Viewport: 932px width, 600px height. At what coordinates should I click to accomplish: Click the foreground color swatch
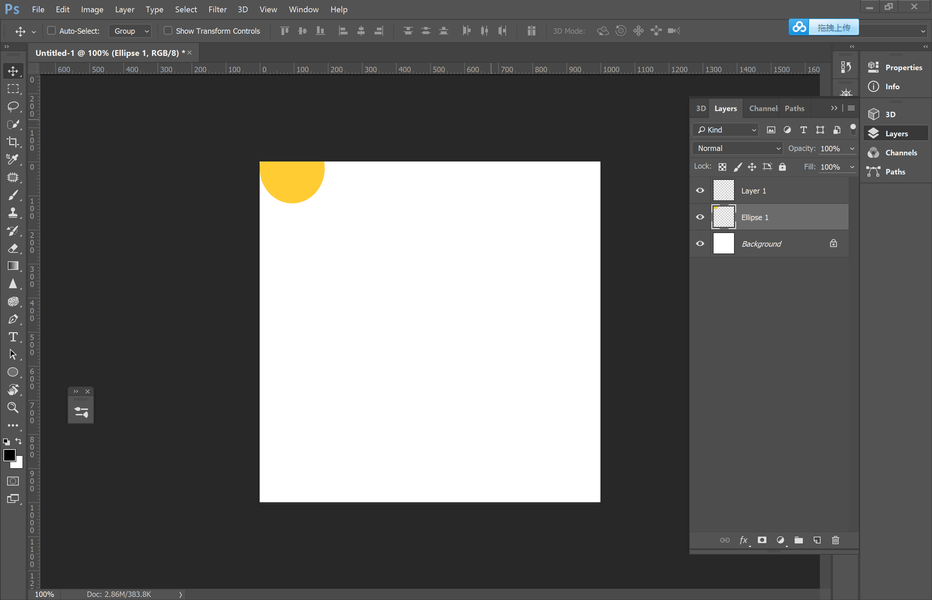(x=9, y=455)
